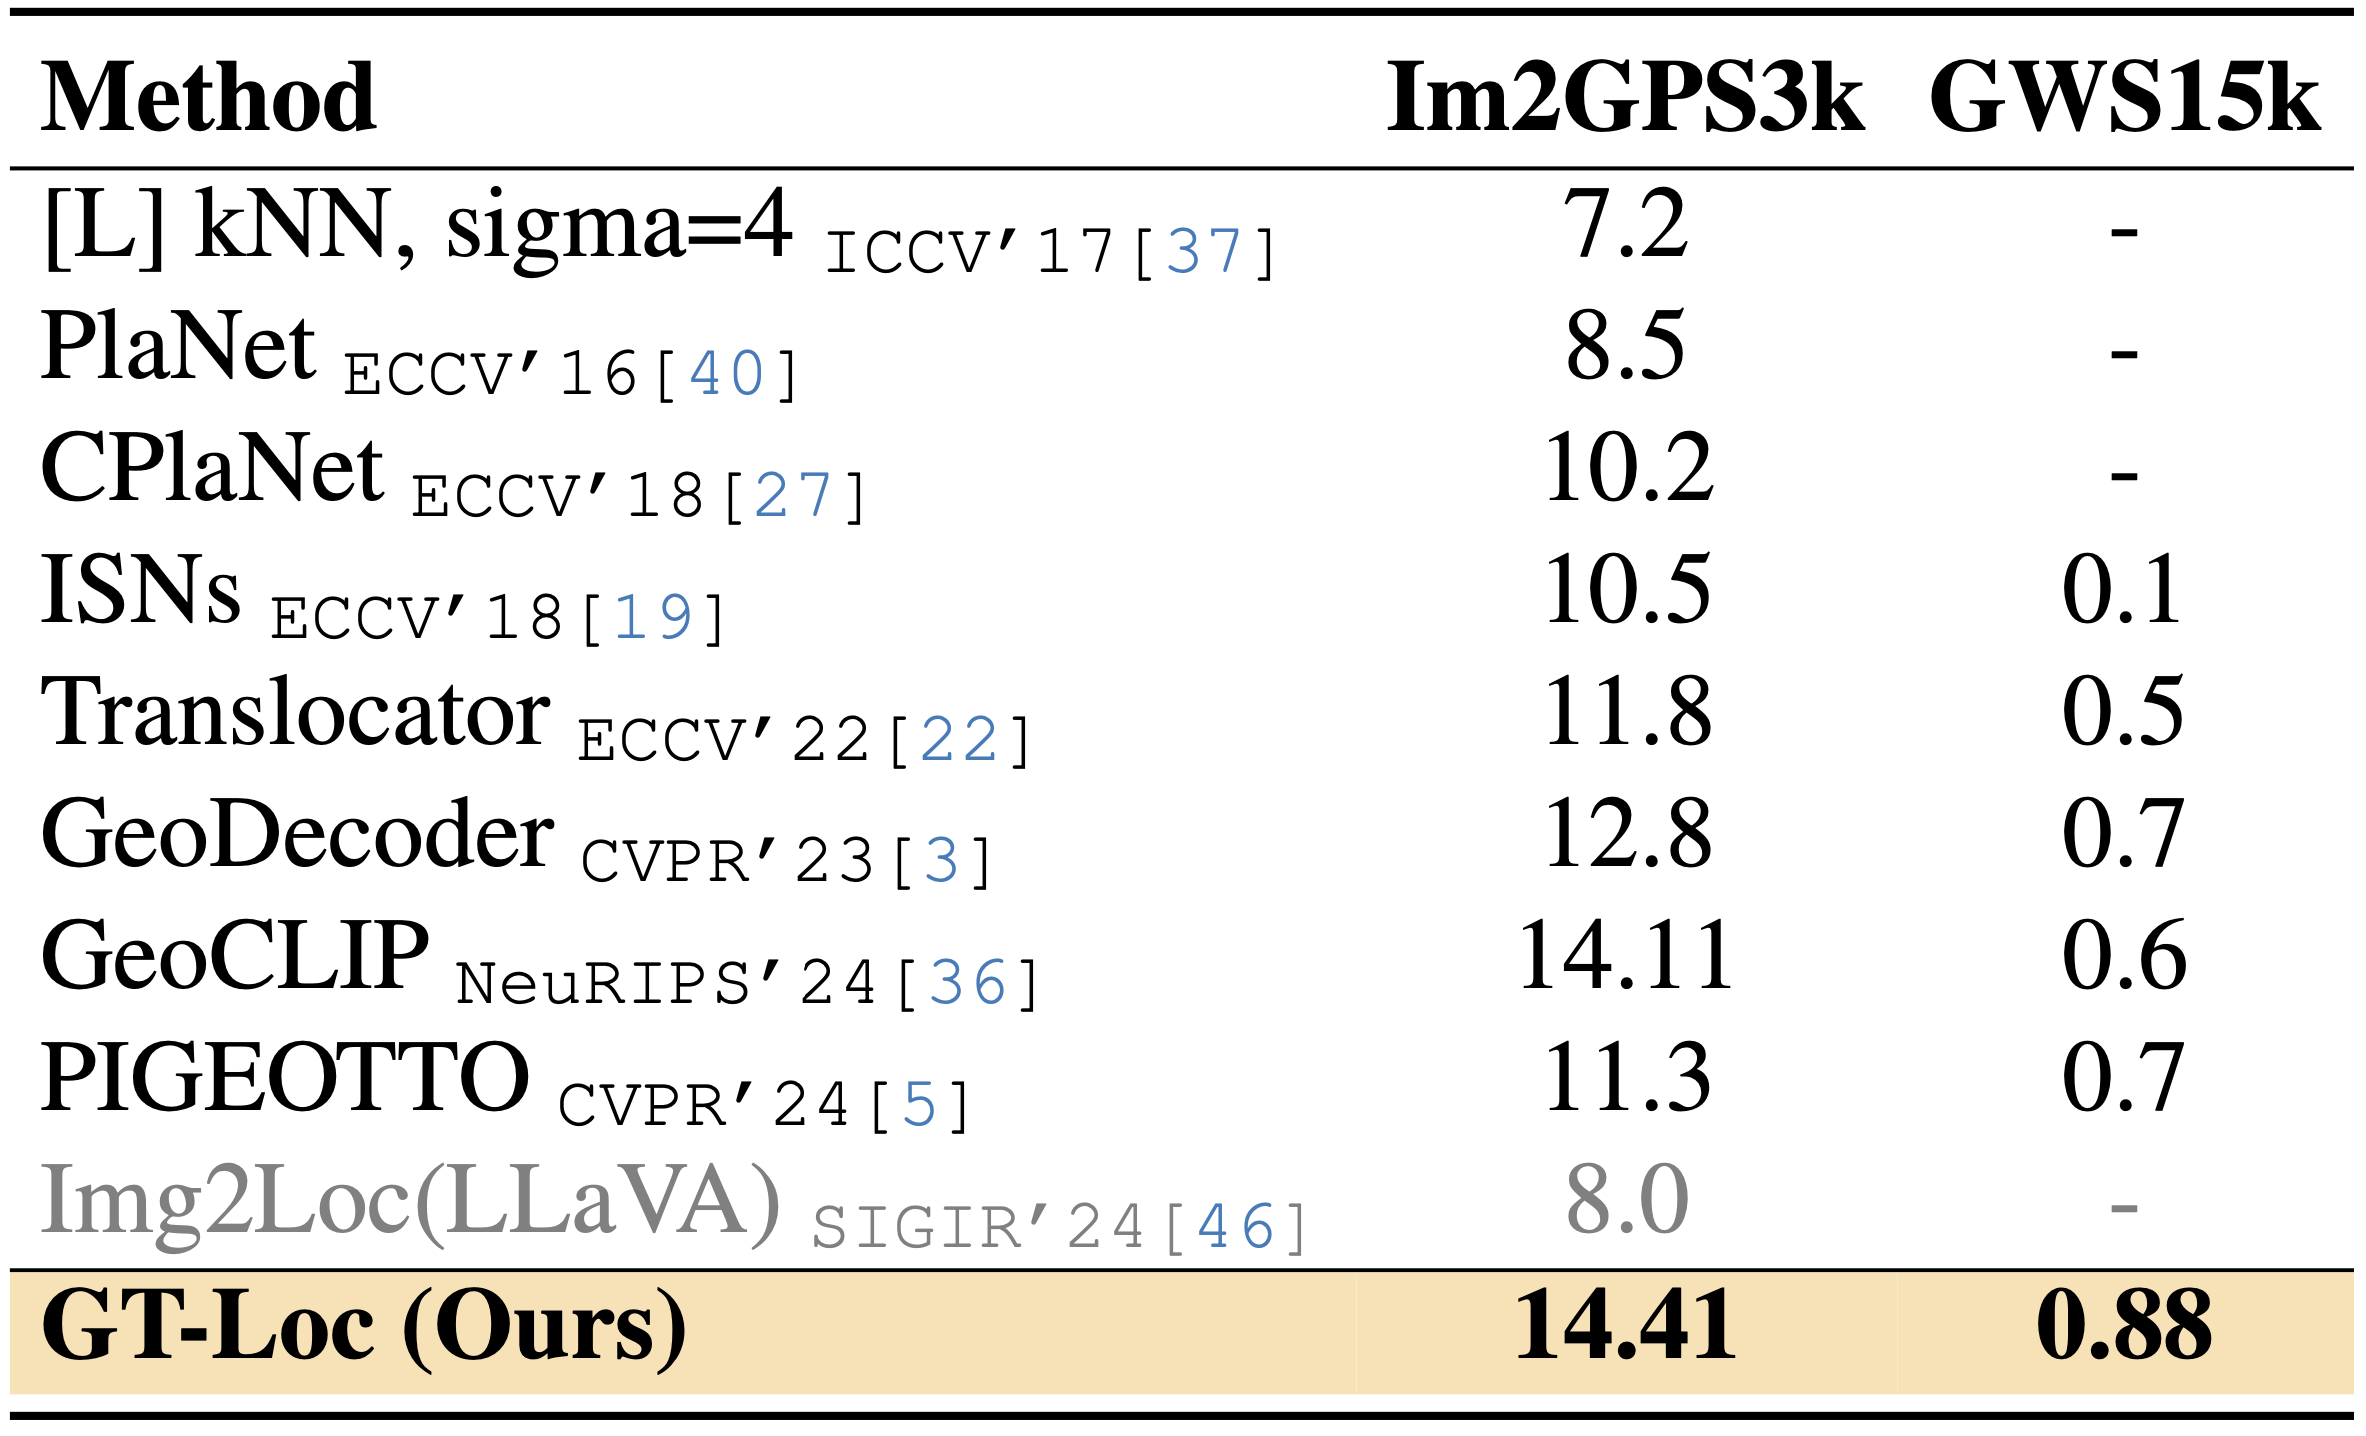Click GeoCLIP's 14.11 Im2GPS3k score
Viewport: 2366px width, 1436px height.
(x=1626, y=957)
